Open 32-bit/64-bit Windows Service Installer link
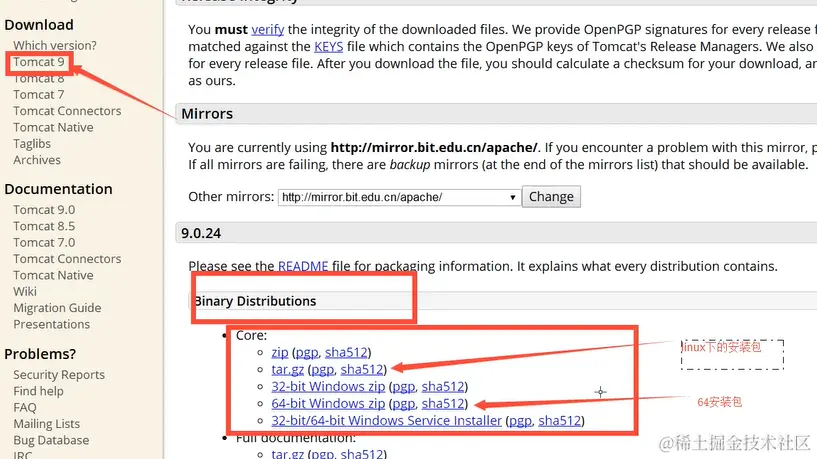The height and width of the screenshot is (459, 817). coord(386,420)
